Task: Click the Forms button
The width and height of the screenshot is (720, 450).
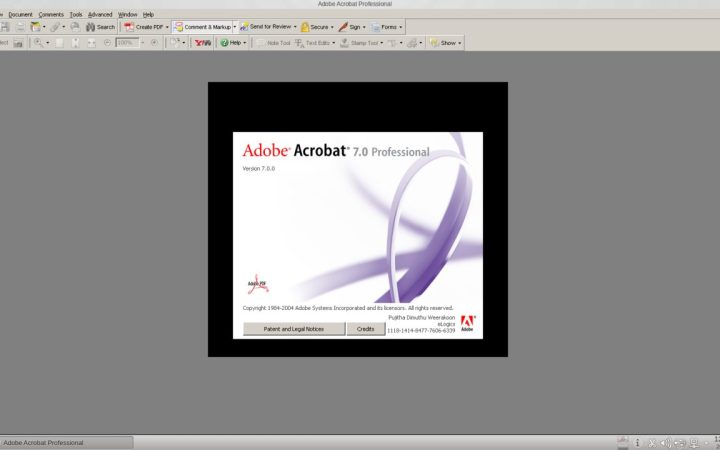Action: click(x=384, y=27)
